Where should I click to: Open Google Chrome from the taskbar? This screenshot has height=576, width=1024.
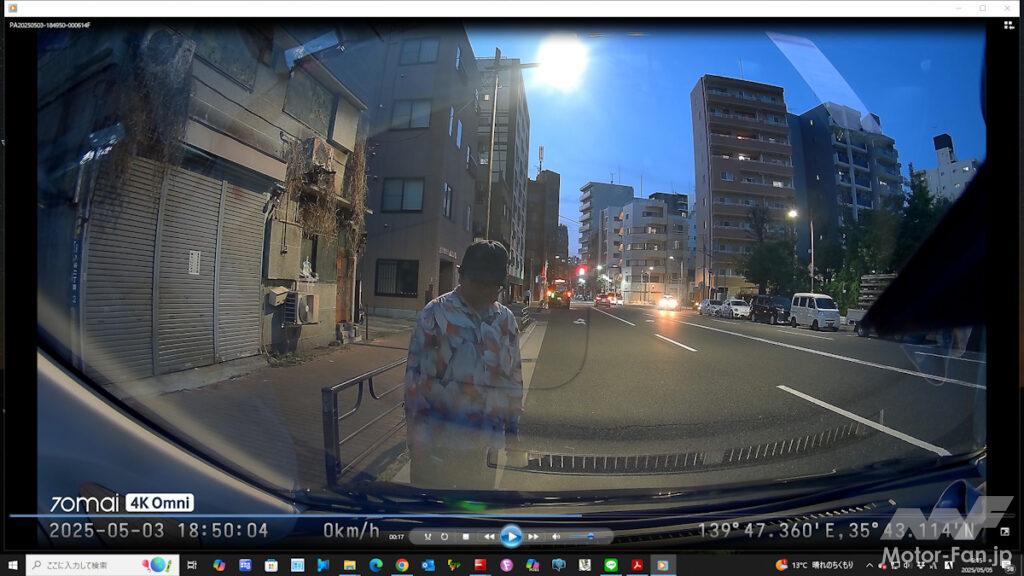(x=401, y=565)
